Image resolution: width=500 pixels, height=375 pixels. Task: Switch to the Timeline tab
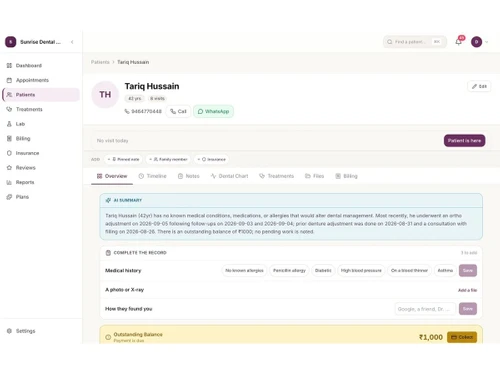pyautogui.click(x=152, y=176)
